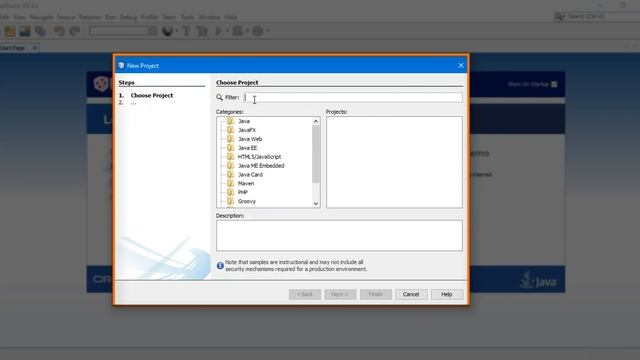This screenshot has width=640, height=360.
Task: Close the New Project dialog
Action: tap(461, 65)
